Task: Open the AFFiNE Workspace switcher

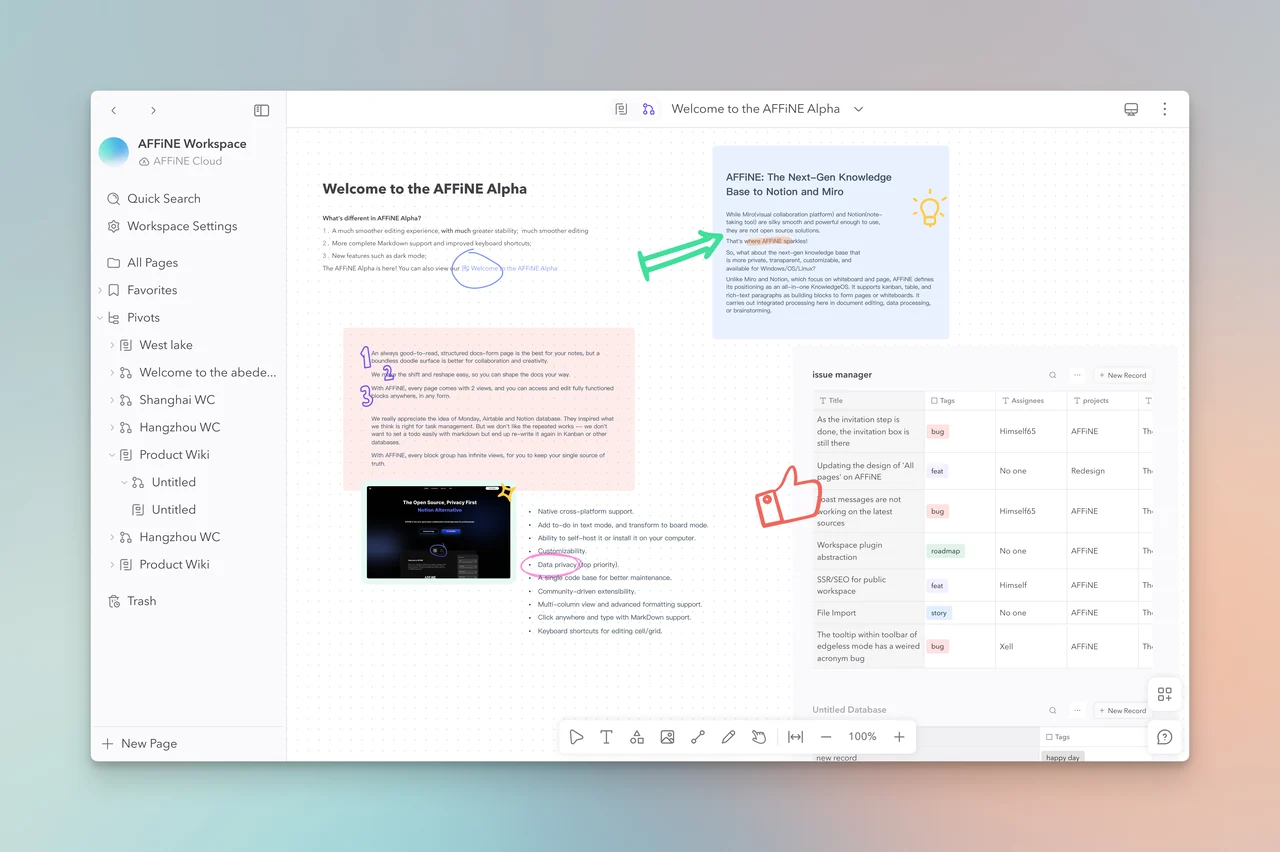Action: (173, 152)
